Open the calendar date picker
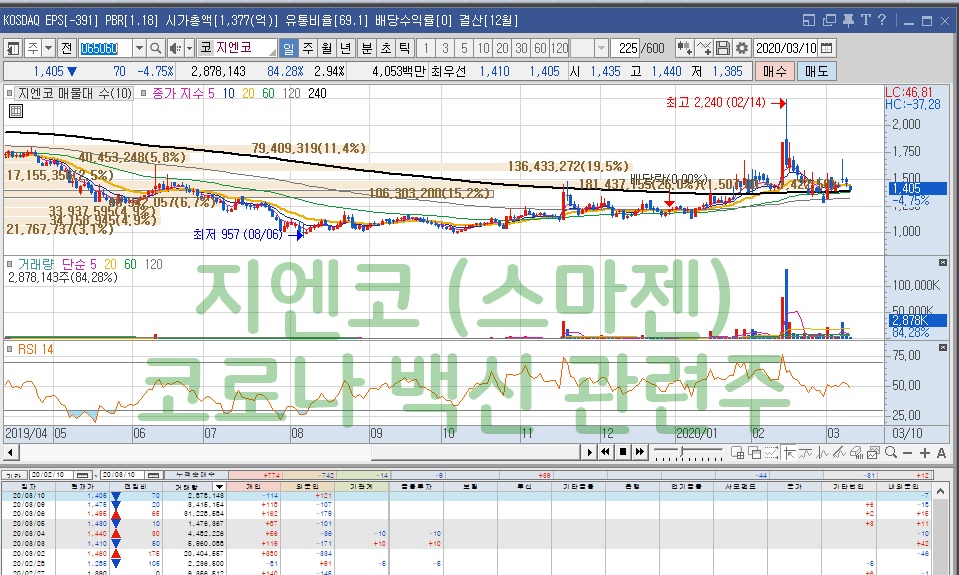This screenshot has height=575, width=959. tap(826, 48)
